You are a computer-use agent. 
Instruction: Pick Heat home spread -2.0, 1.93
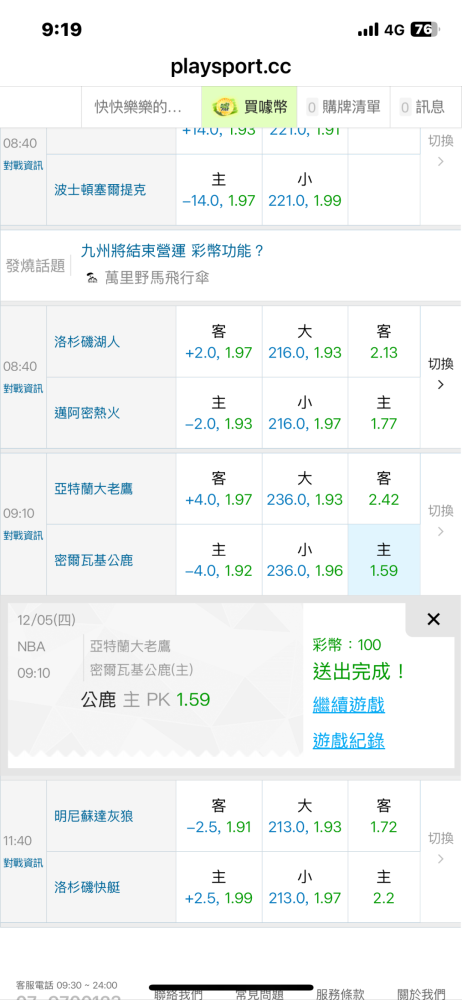pyautogui.click(x=219, y=413)
